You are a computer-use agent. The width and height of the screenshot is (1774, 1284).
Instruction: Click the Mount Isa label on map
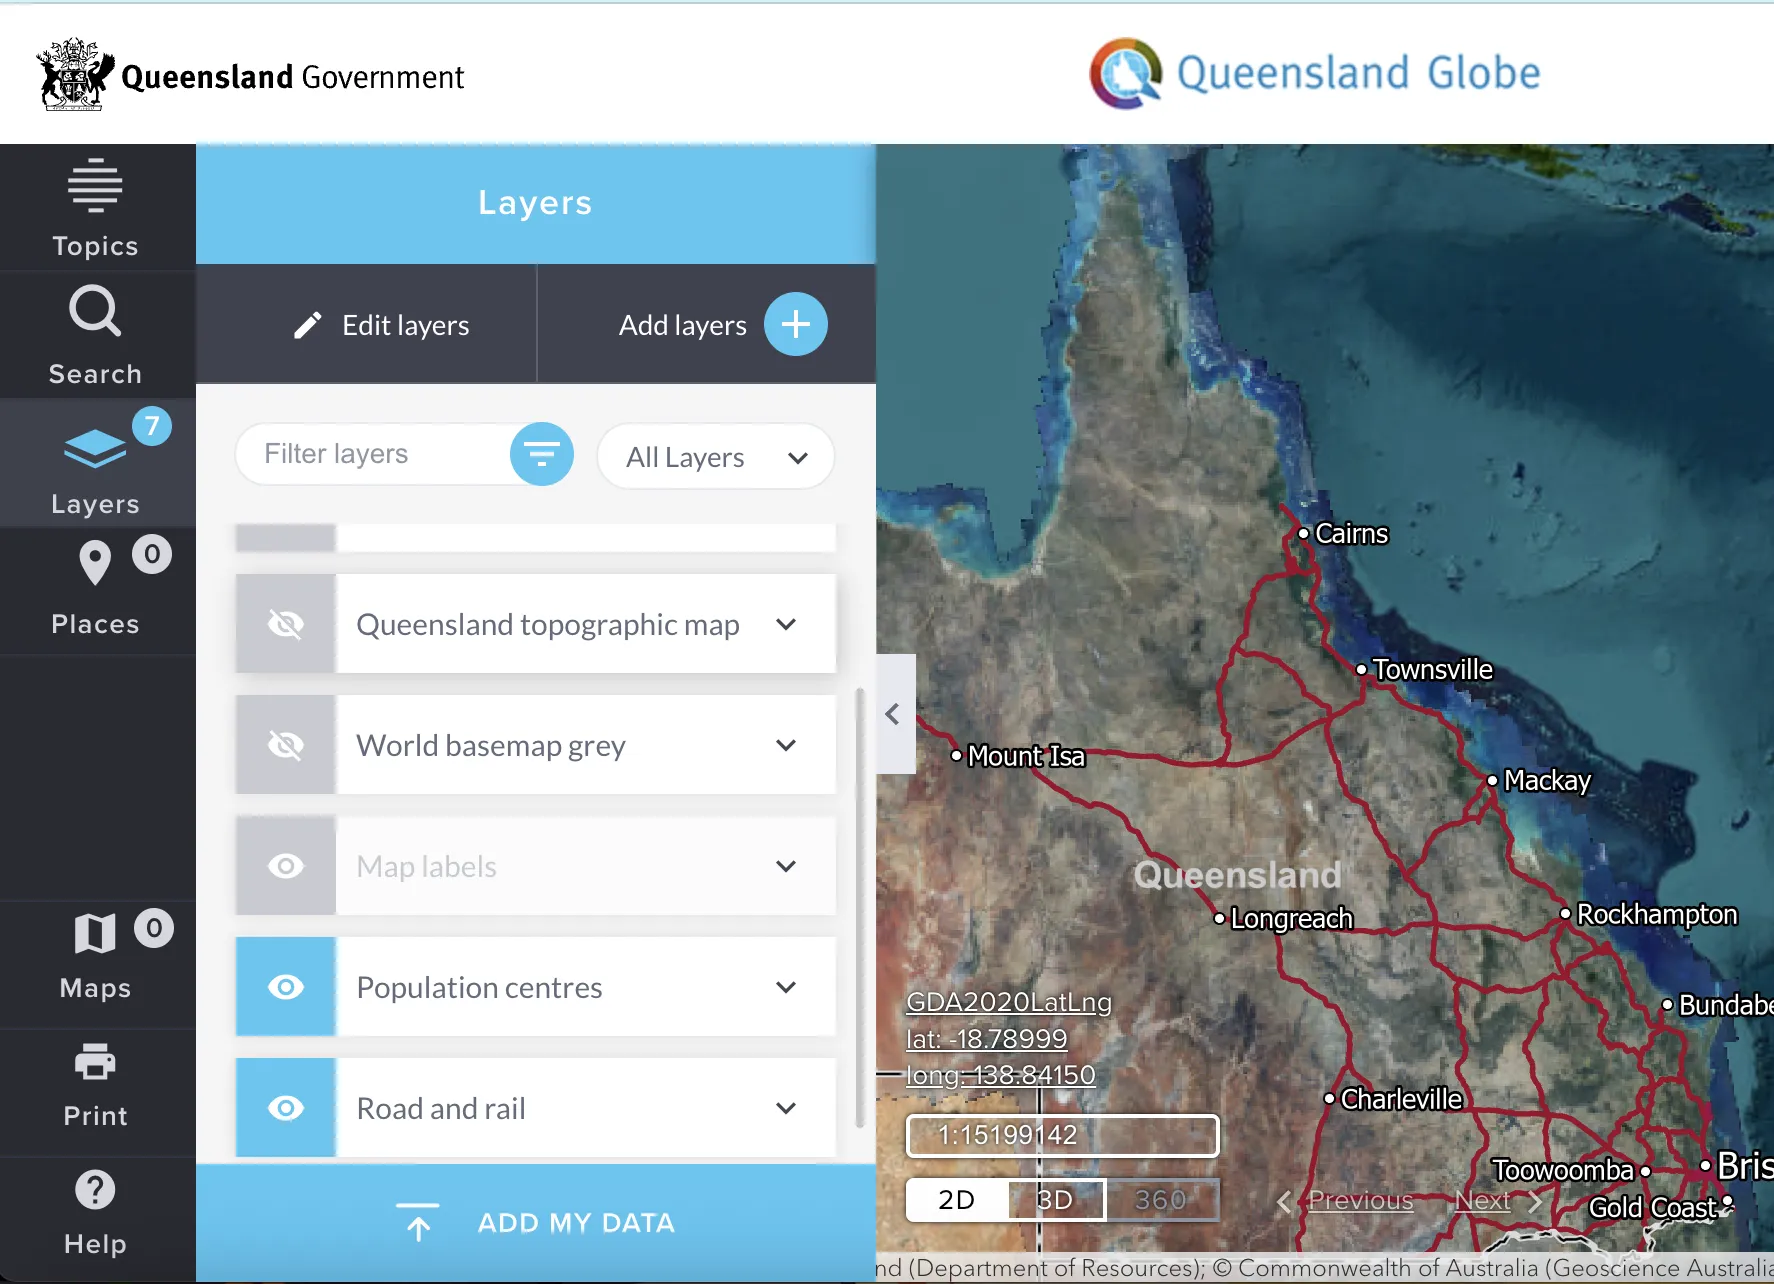1026,756
